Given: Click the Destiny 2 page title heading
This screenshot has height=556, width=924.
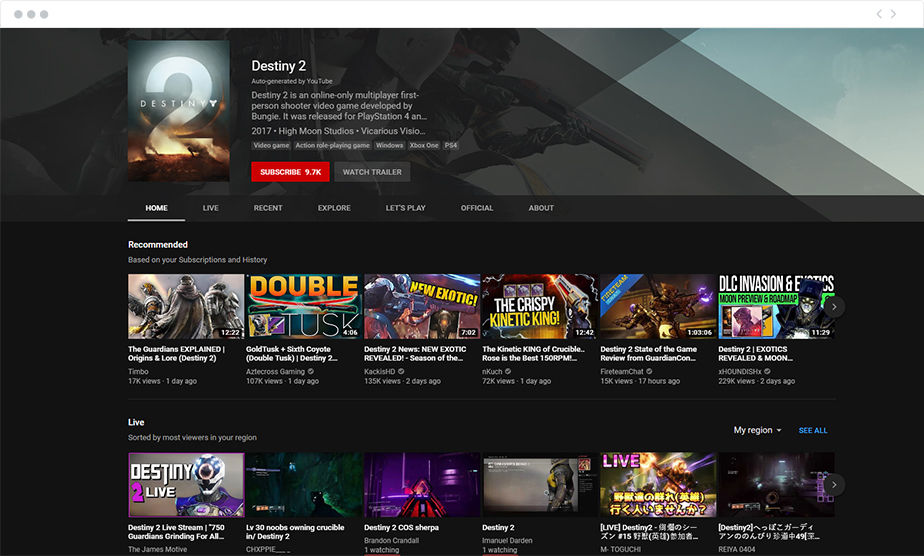Looking at the screenshot, I should coord(279,66).
